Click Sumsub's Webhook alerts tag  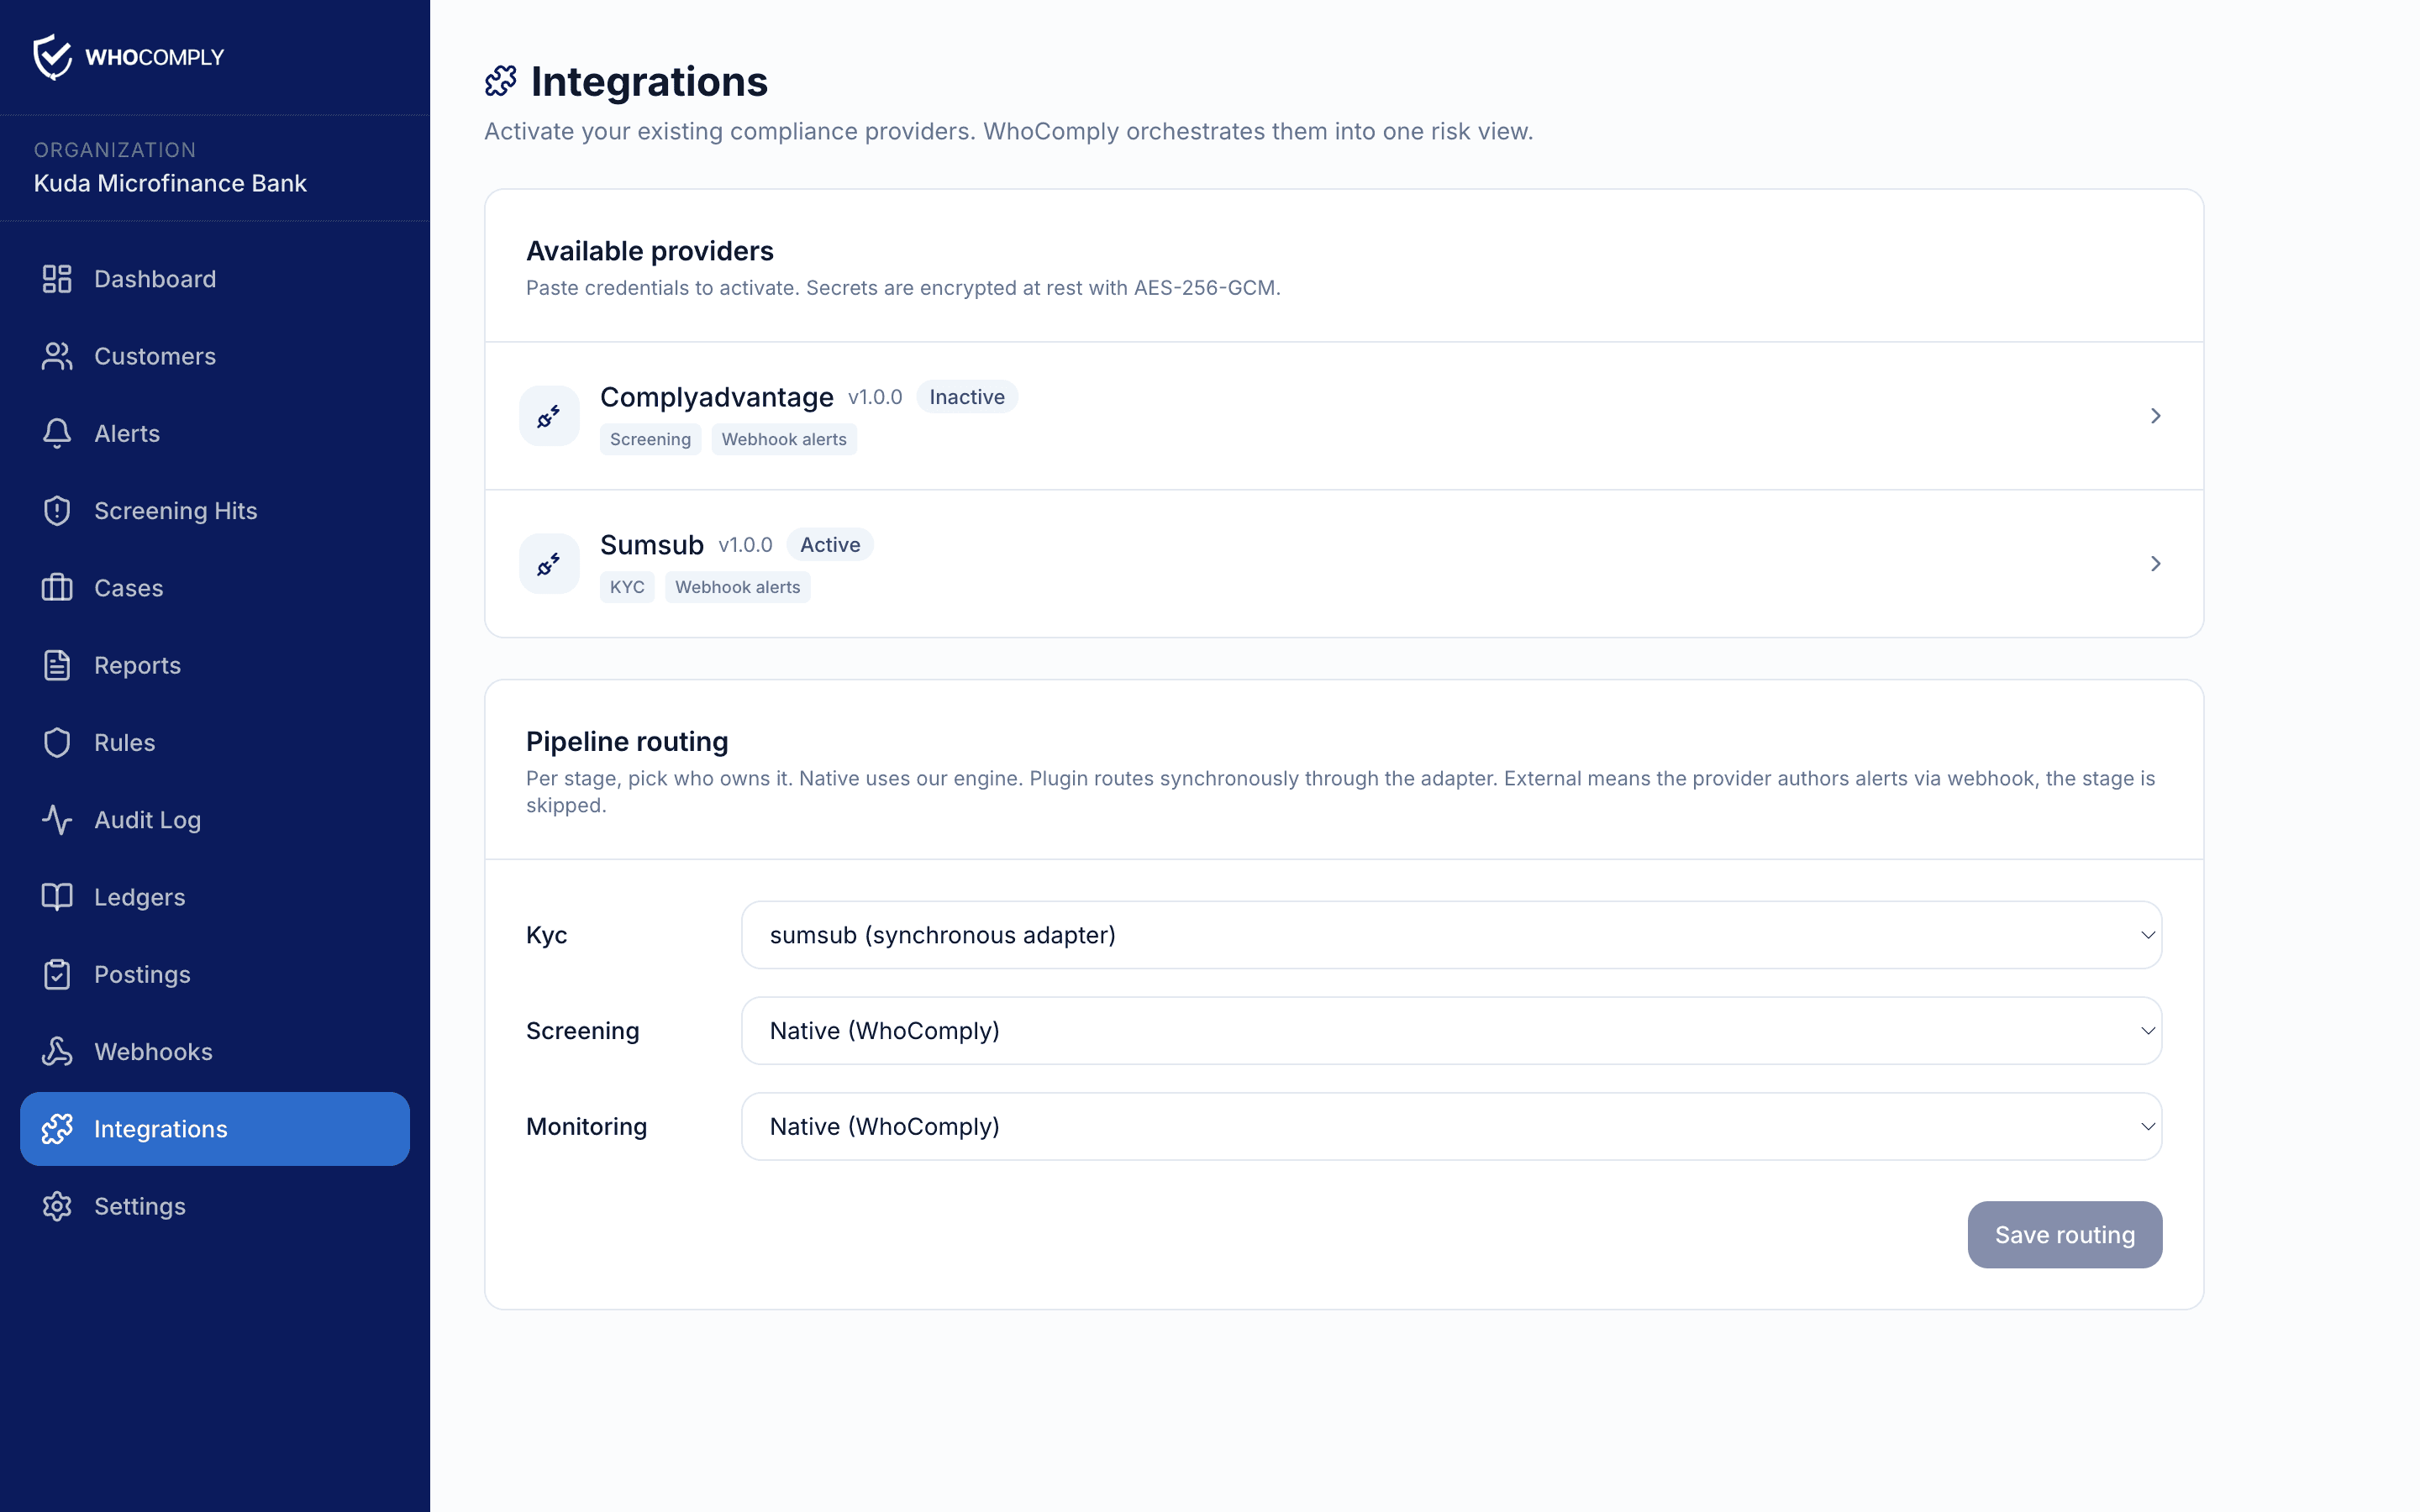pos(738,587)
